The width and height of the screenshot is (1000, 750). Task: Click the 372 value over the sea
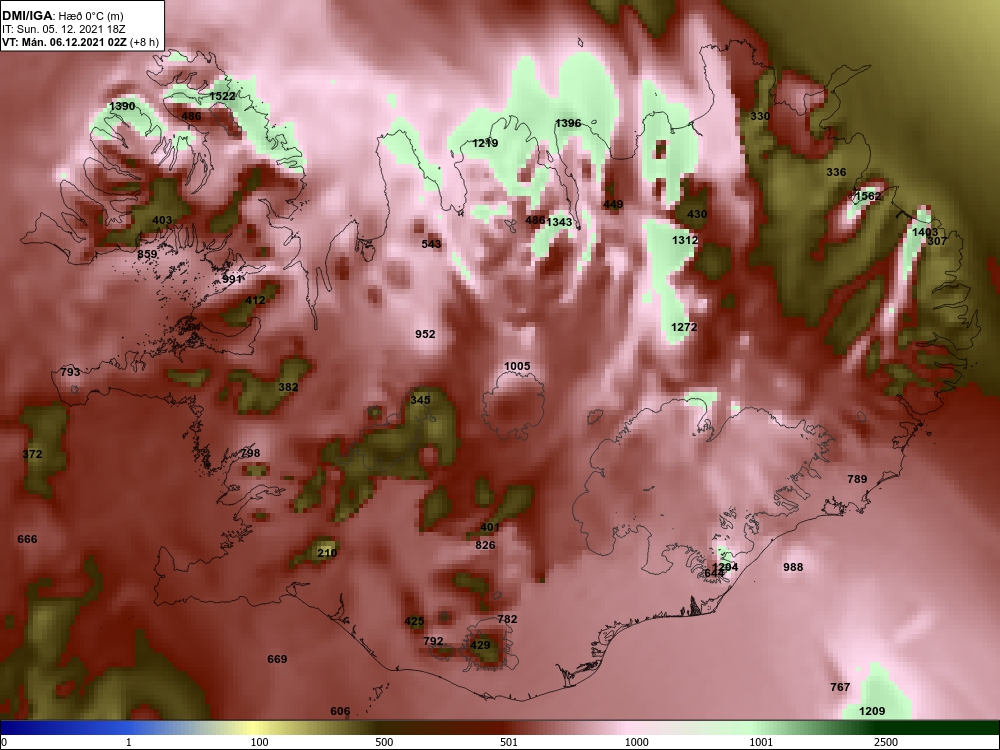coord(33,454)
